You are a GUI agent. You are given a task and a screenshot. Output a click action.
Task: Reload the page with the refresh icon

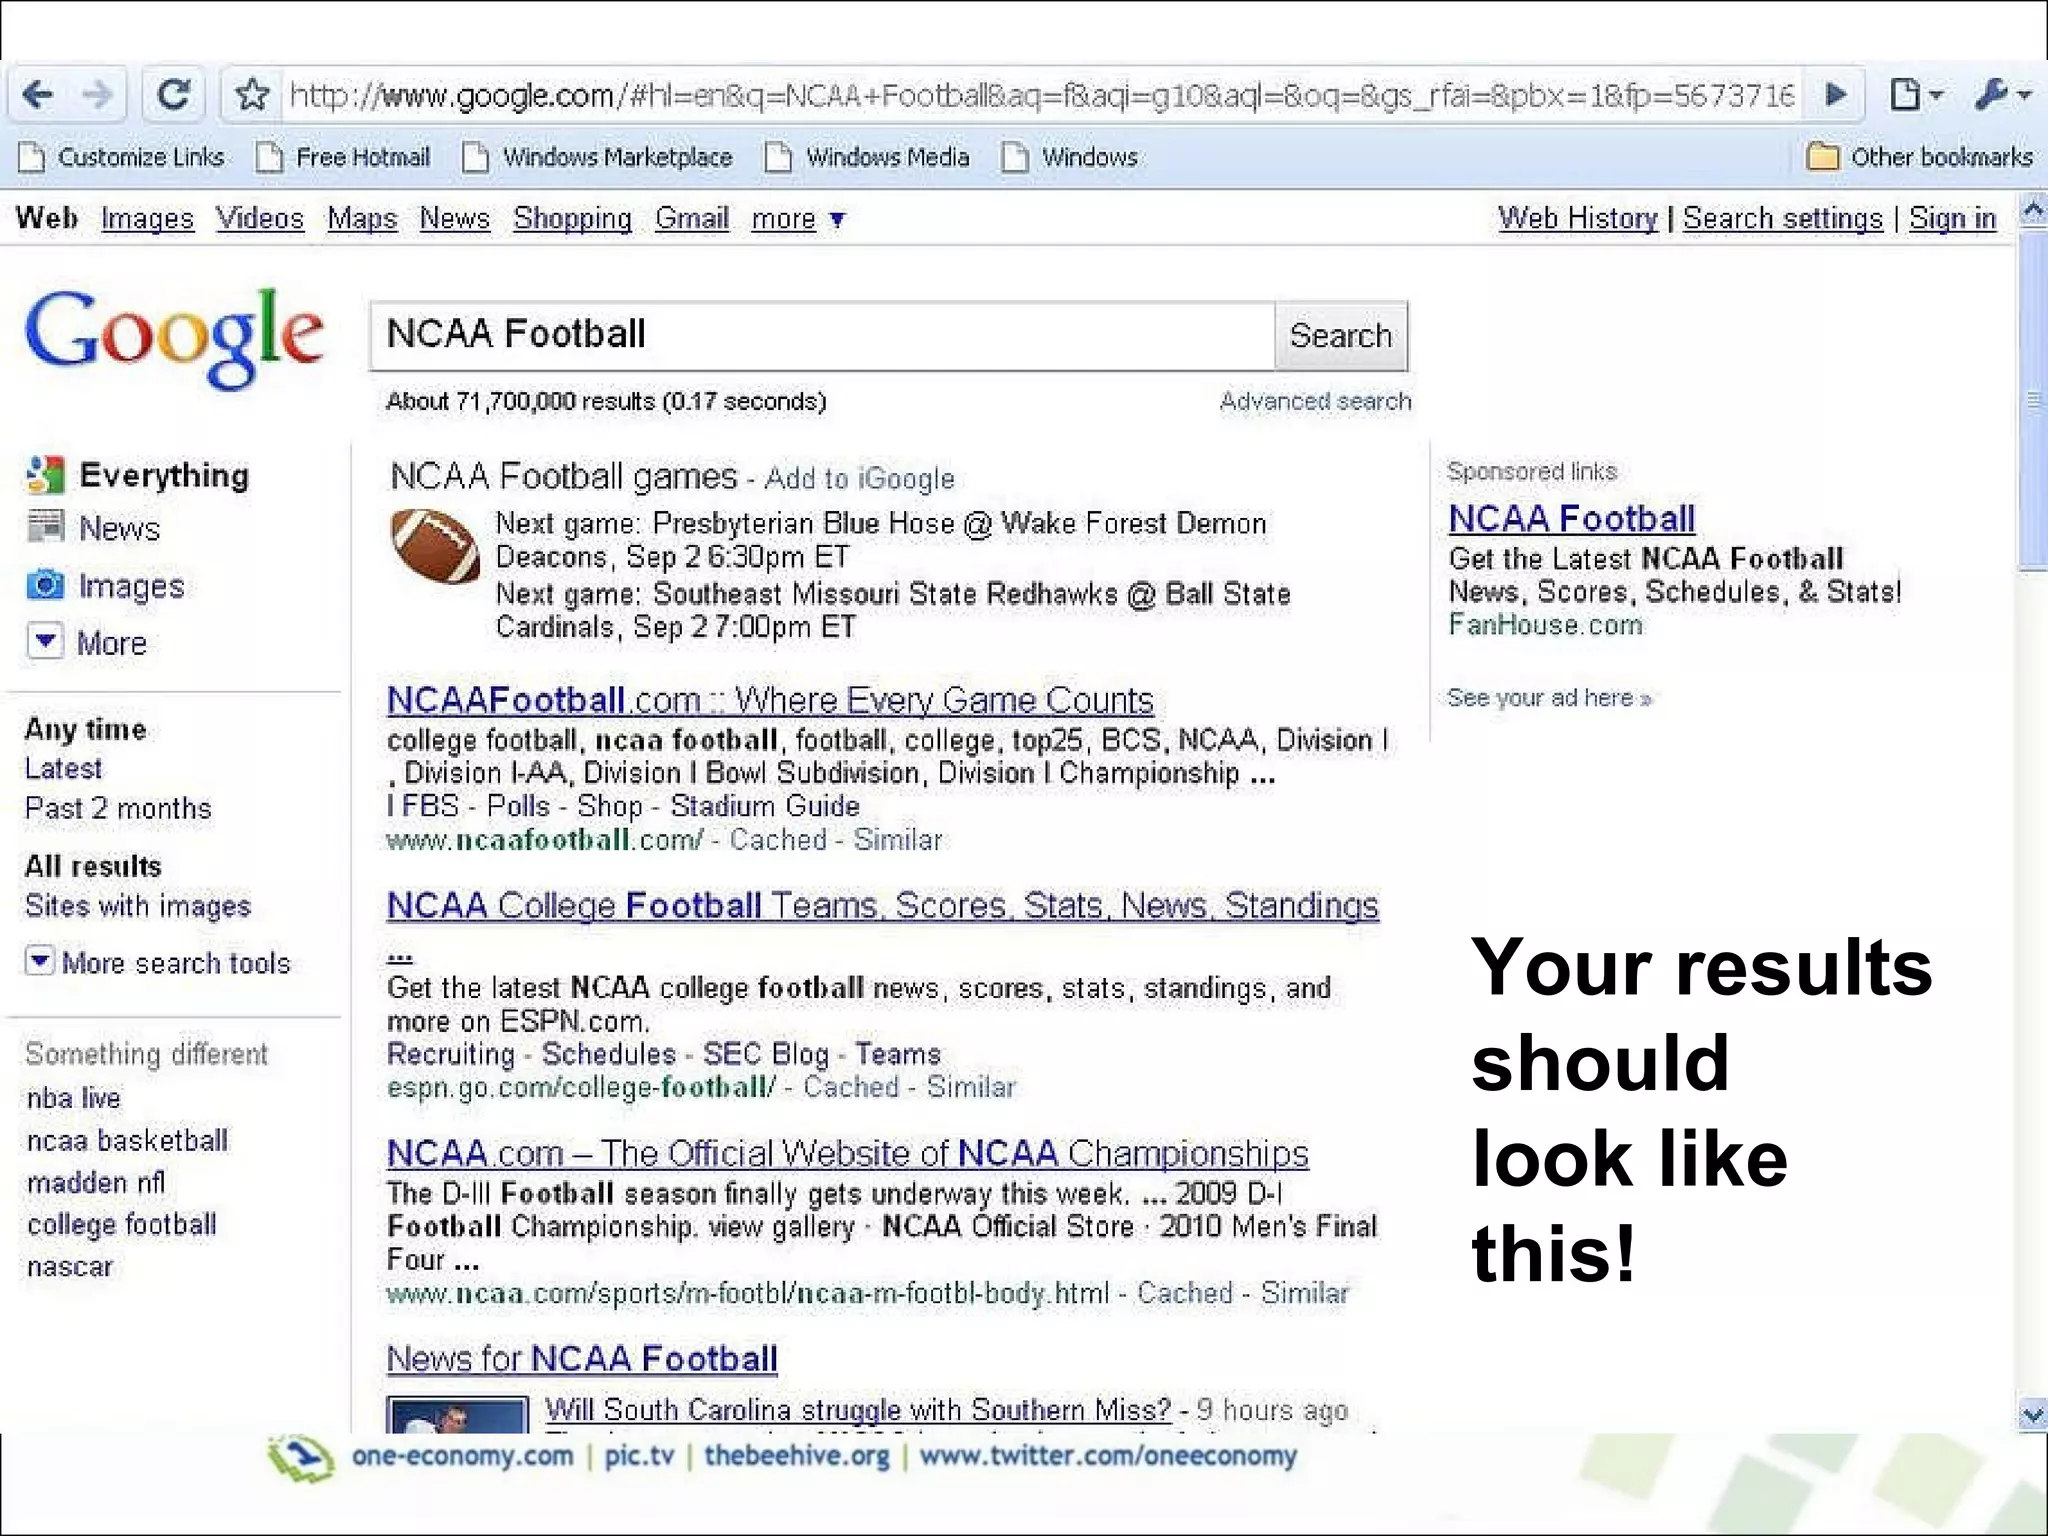pos(174,95)
